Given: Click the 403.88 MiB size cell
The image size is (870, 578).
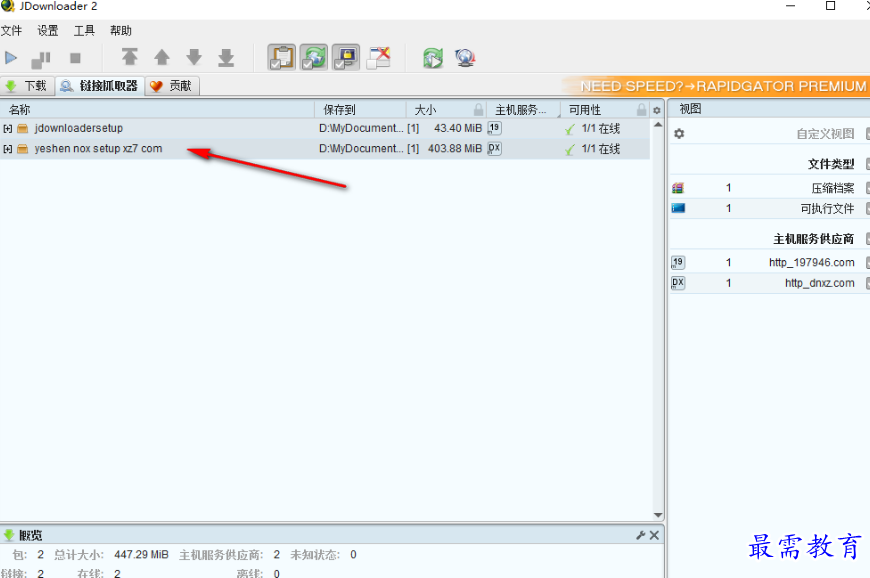Looking at the screenshot, I should click(455, 149).
